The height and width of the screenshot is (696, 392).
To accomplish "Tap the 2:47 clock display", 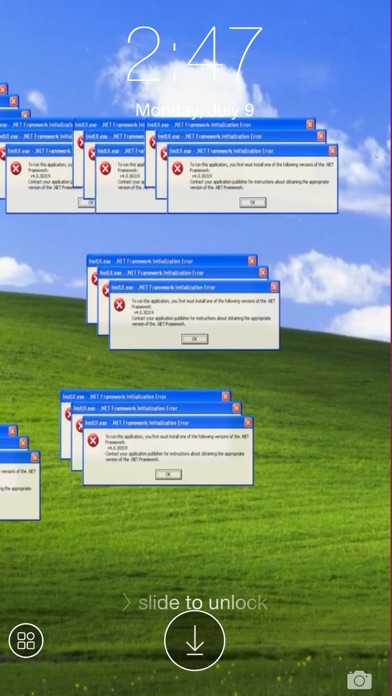I will (195, 54).
